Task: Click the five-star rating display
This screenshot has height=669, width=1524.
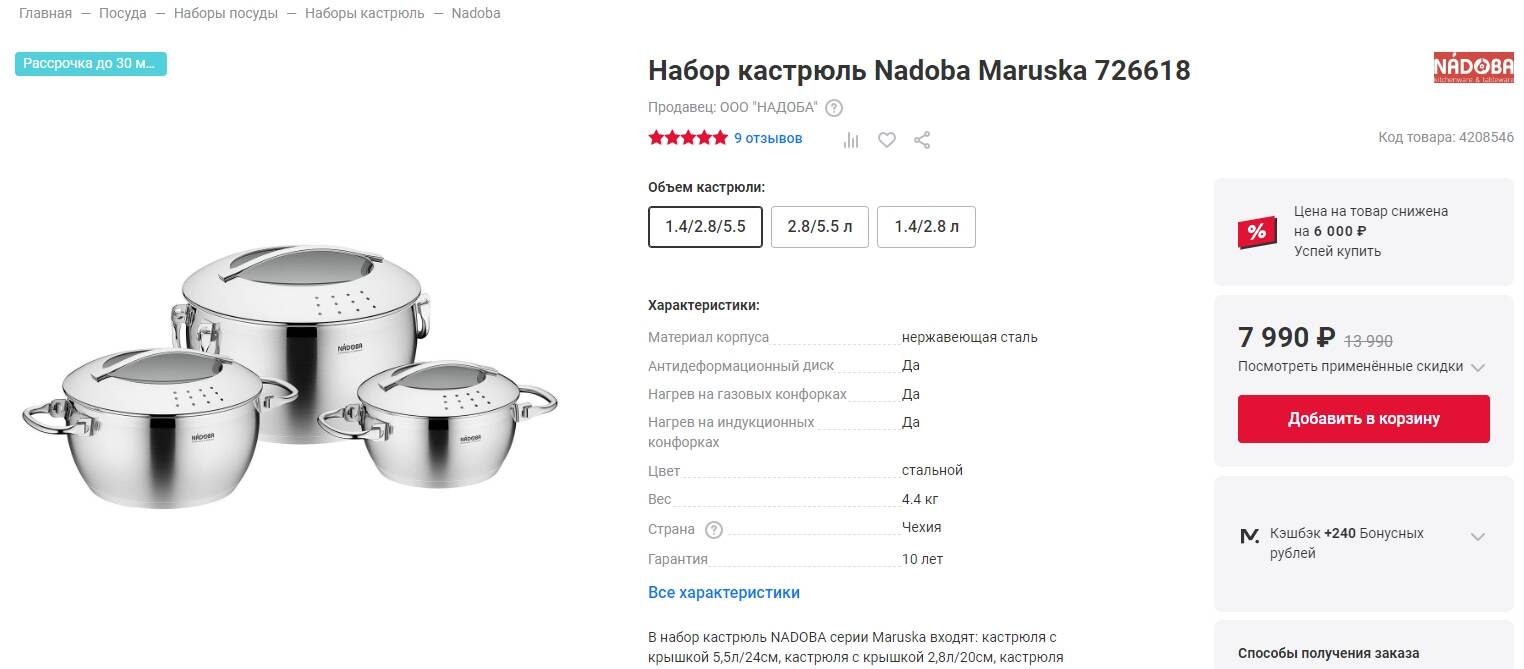Action: [688, 139]
